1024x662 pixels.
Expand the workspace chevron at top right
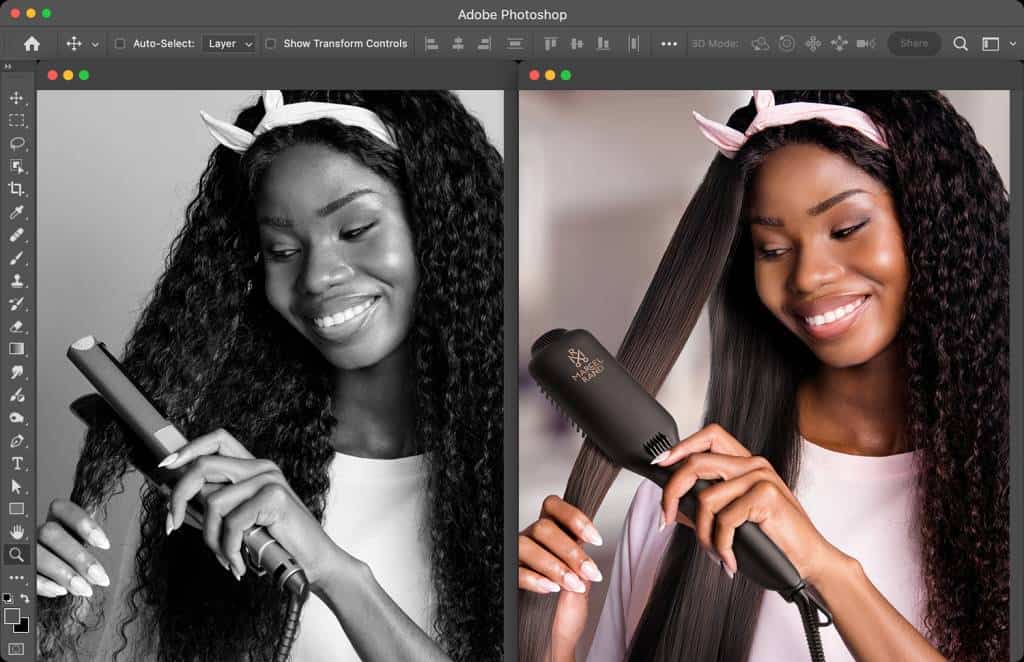[x=1013, y=44]
